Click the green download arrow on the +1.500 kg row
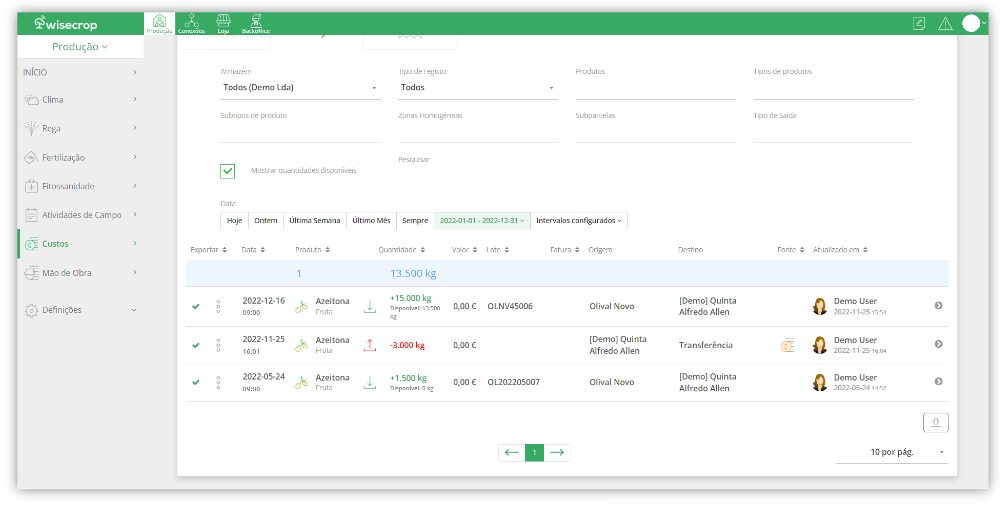The width and height of the screenshot is (1008, 511). [370, 382]
